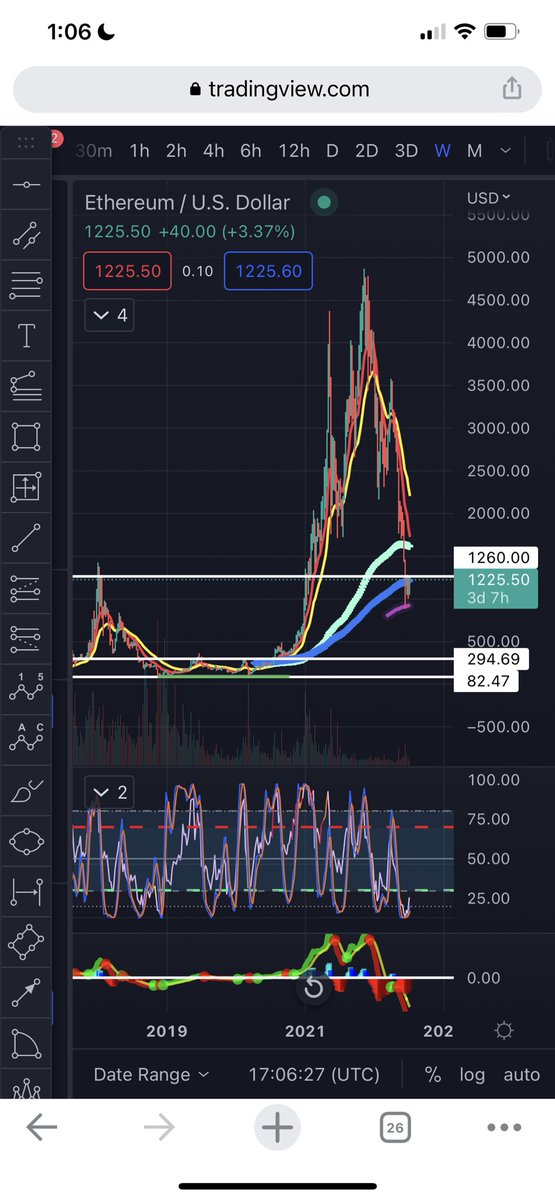Screen dimensions: 555x1200
Task: Select the price range measure tool
Action: click(x=26, y=488)
